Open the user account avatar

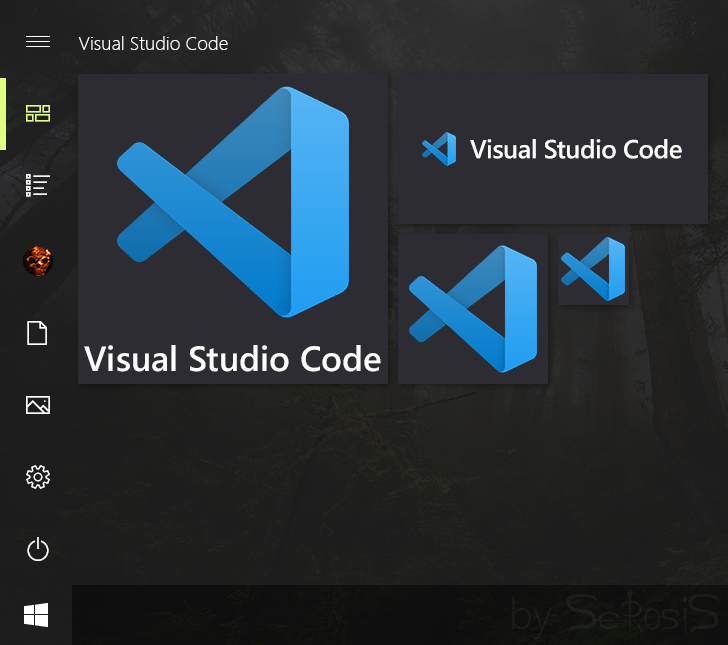click(x=38, y=261)
